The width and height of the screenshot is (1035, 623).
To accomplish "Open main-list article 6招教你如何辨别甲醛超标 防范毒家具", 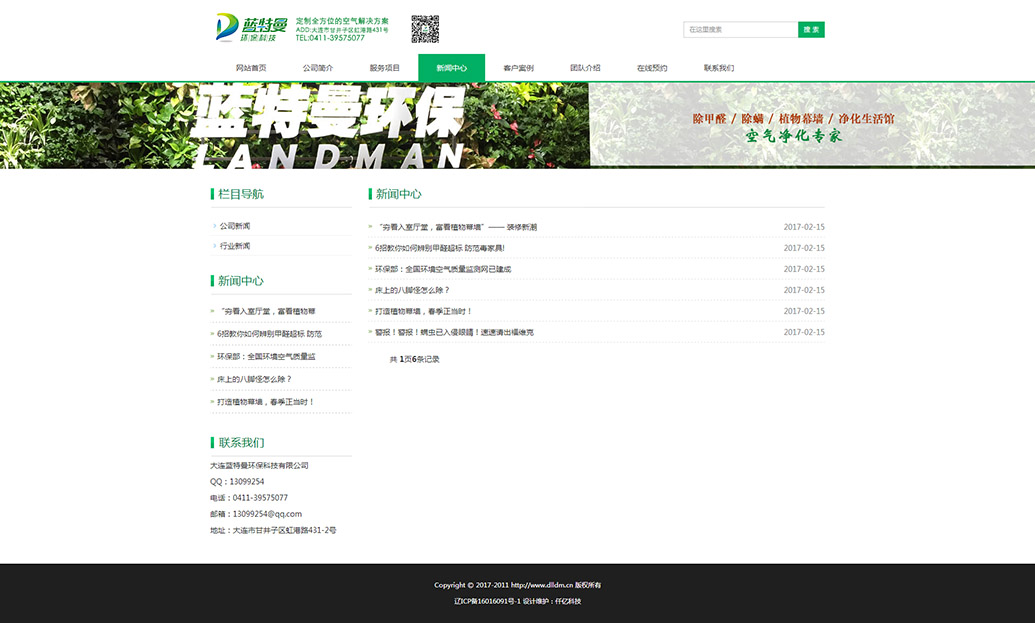I will (440, 248).
